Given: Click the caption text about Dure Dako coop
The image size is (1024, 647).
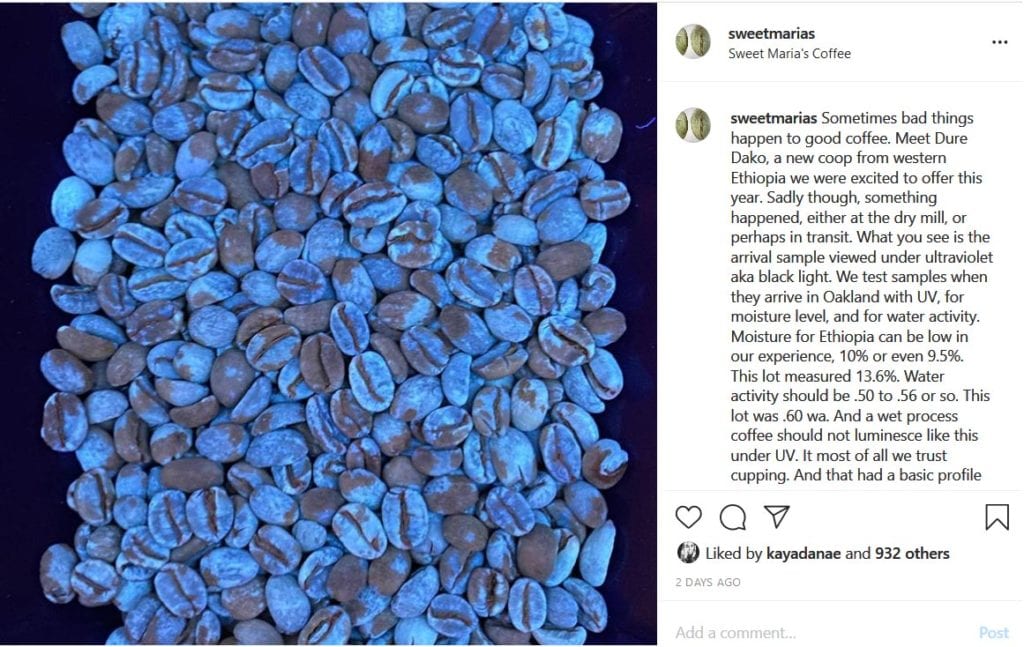Looking at the screenshot, I should coord(861,296).
